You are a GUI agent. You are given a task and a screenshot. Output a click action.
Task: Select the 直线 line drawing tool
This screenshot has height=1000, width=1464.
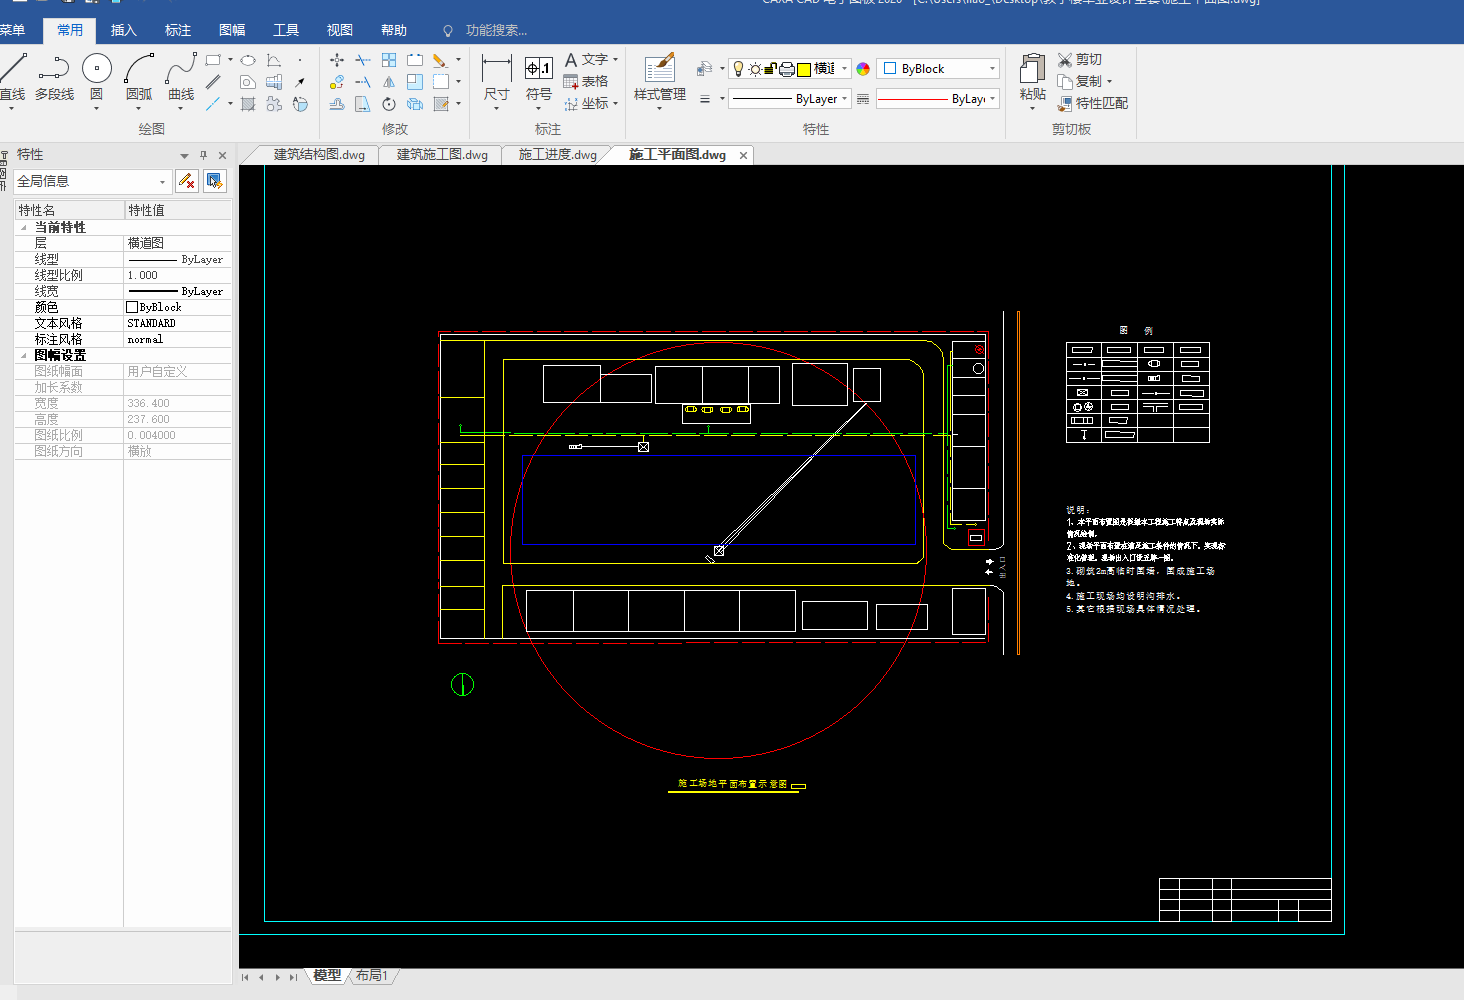coord(13,77)
